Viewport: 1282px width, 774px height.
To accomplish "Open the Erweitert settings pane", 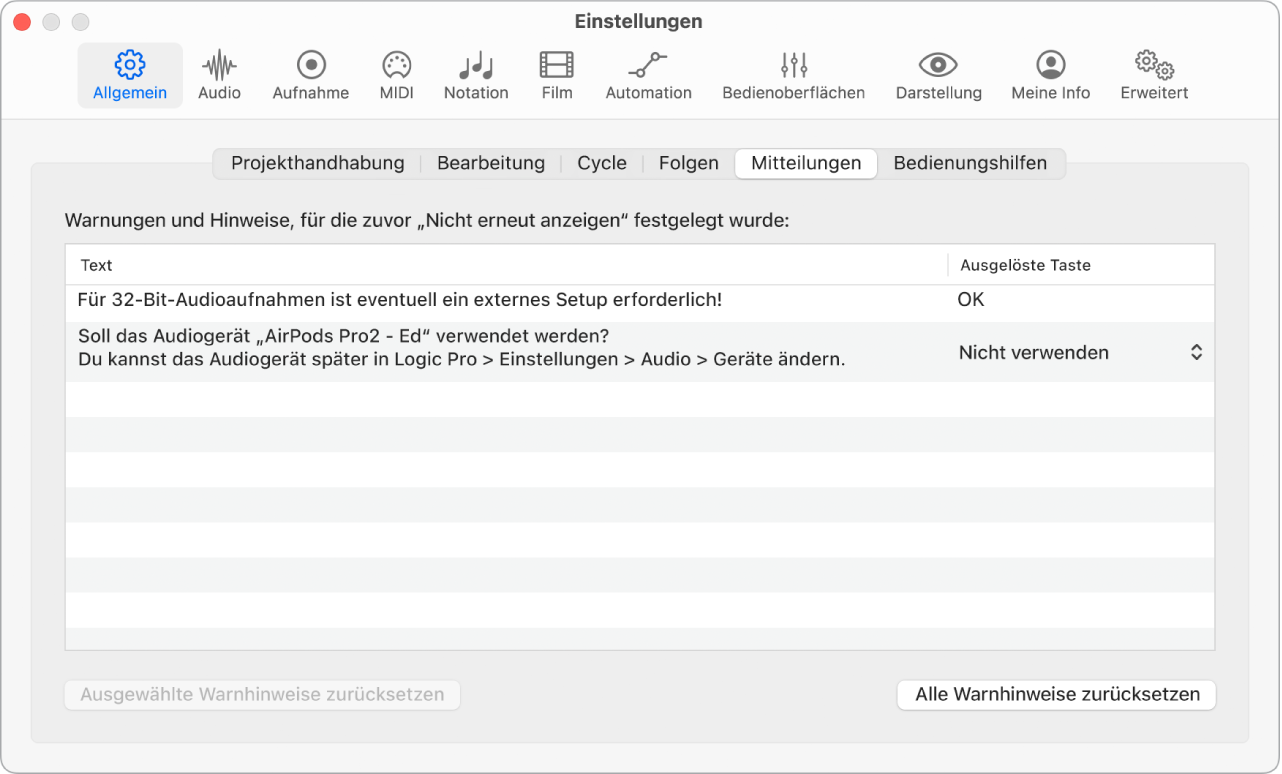I will tap(1154, 76).
